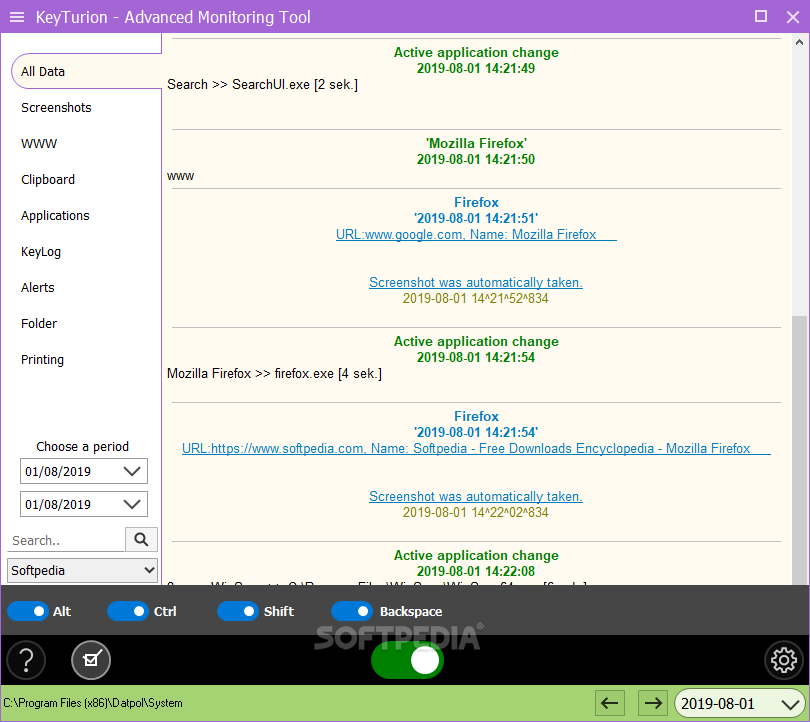Toggle the Alt key switch

[x=28, y=611]
